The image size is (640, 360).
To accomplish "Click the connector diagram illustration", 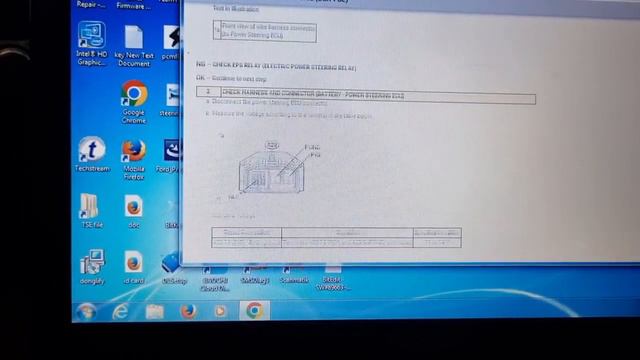I will (x=271, y=168).
